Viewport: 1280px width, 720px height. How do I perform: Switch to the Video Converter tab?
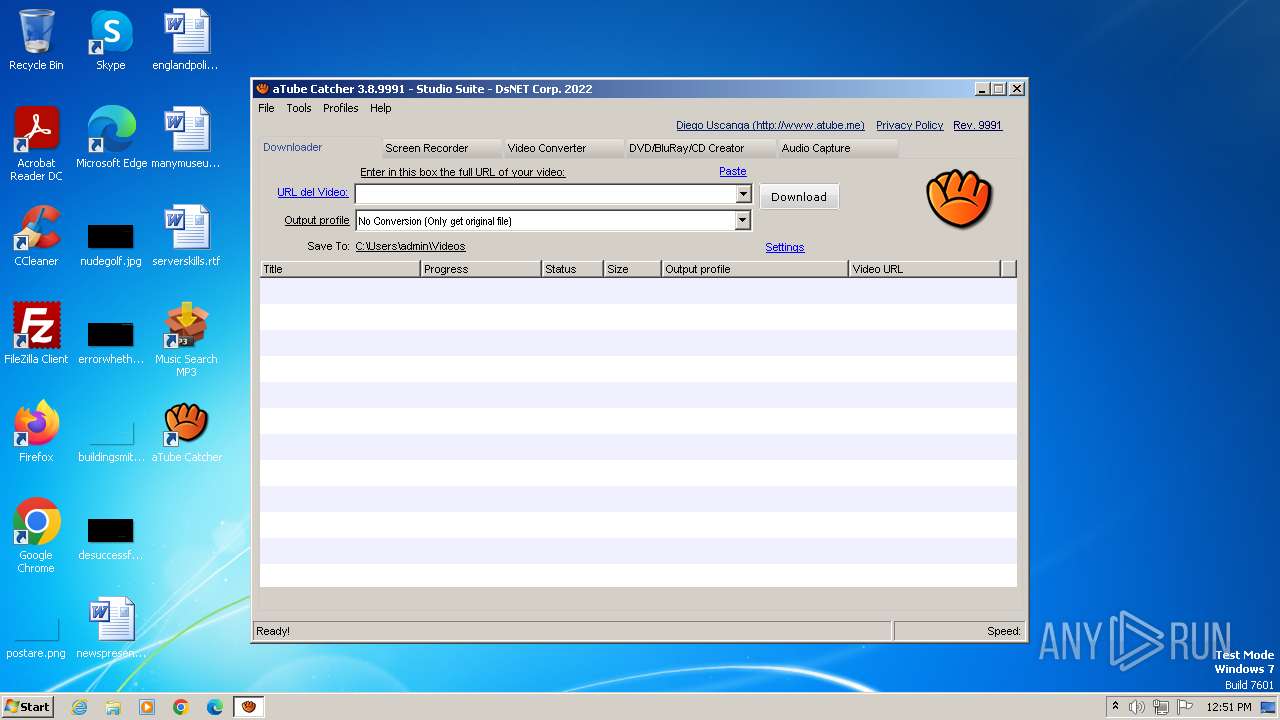(x=563, y=148)
